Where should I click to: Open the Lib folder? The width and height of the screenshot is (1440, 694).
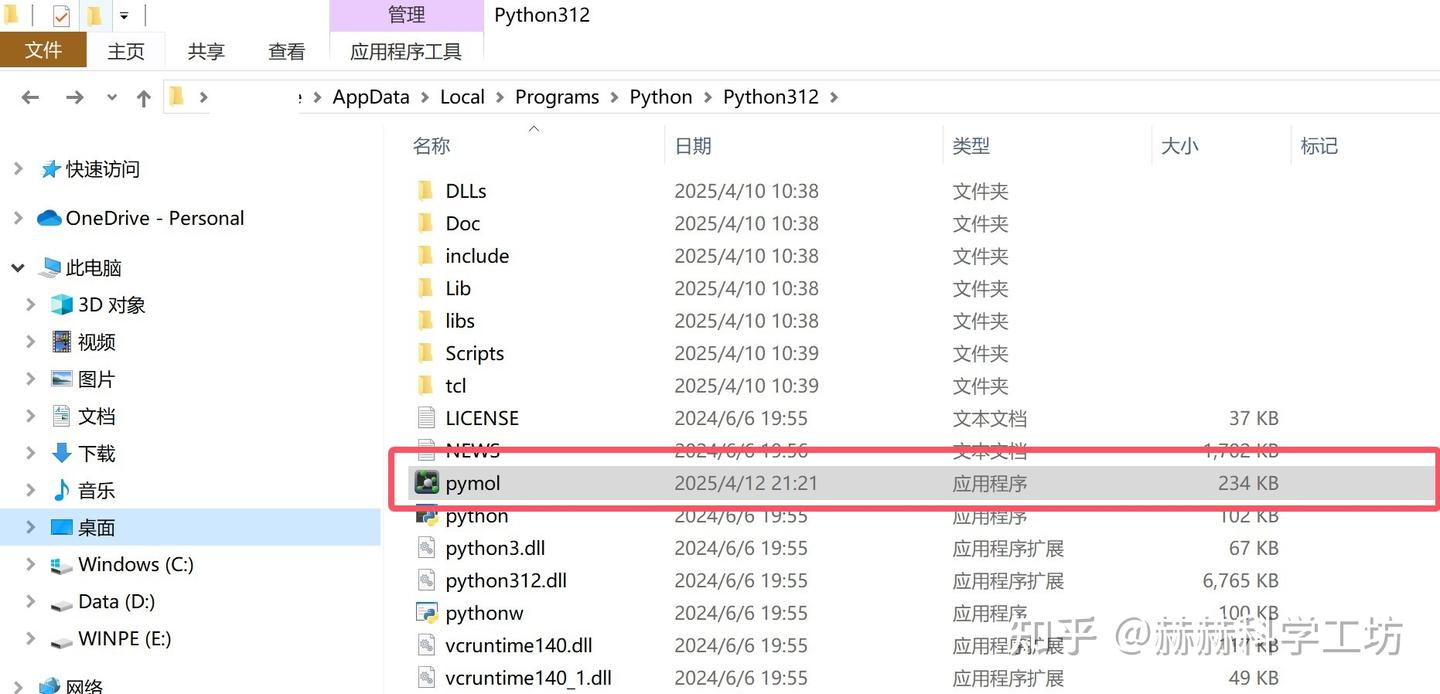tap(457, 288)
